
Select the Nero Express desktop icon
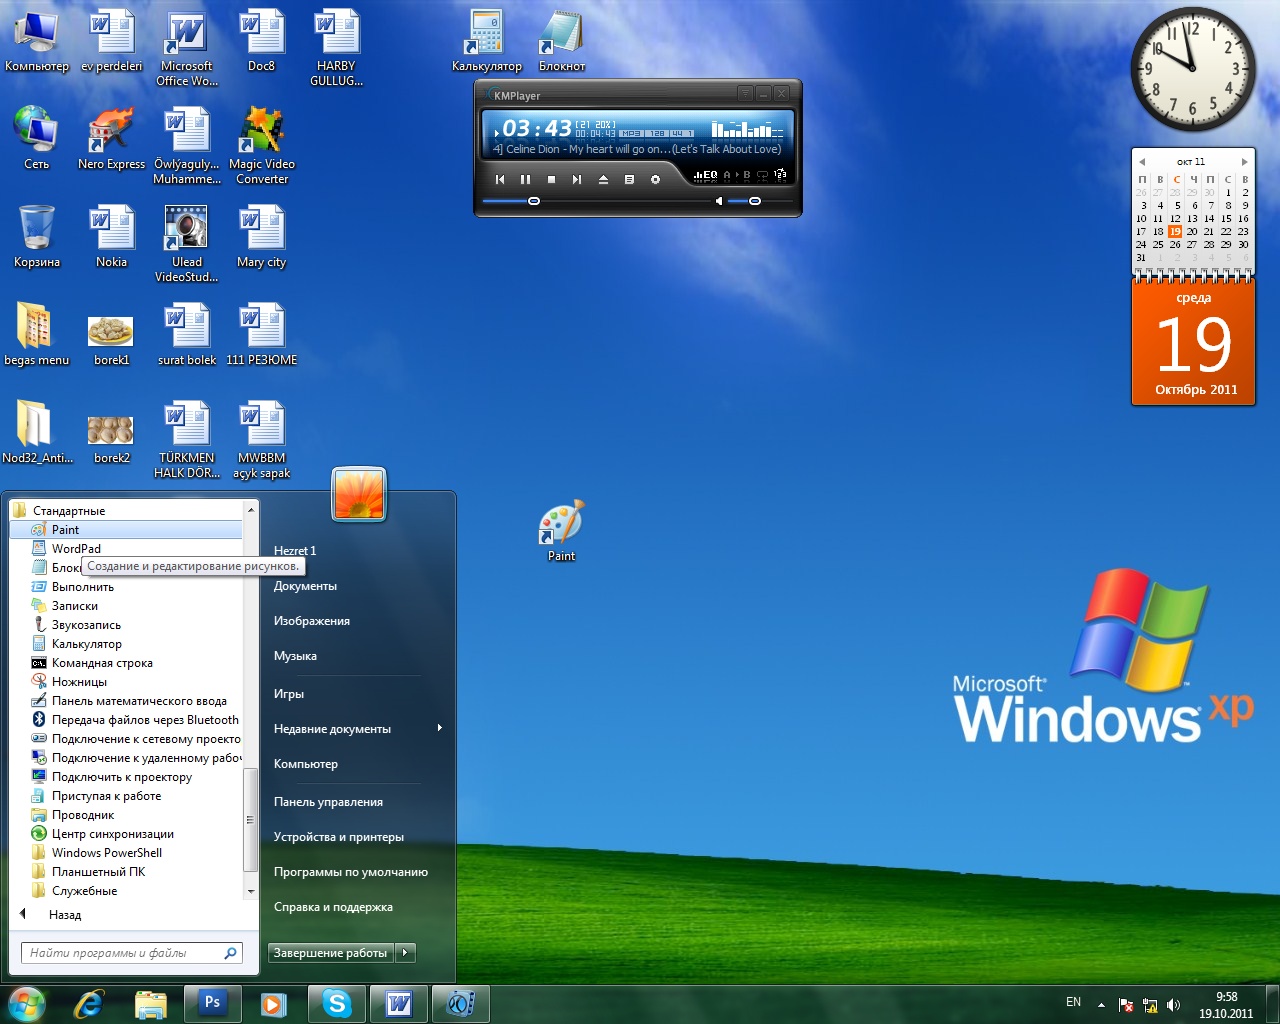pyautogui.click(x=111, y=140)
